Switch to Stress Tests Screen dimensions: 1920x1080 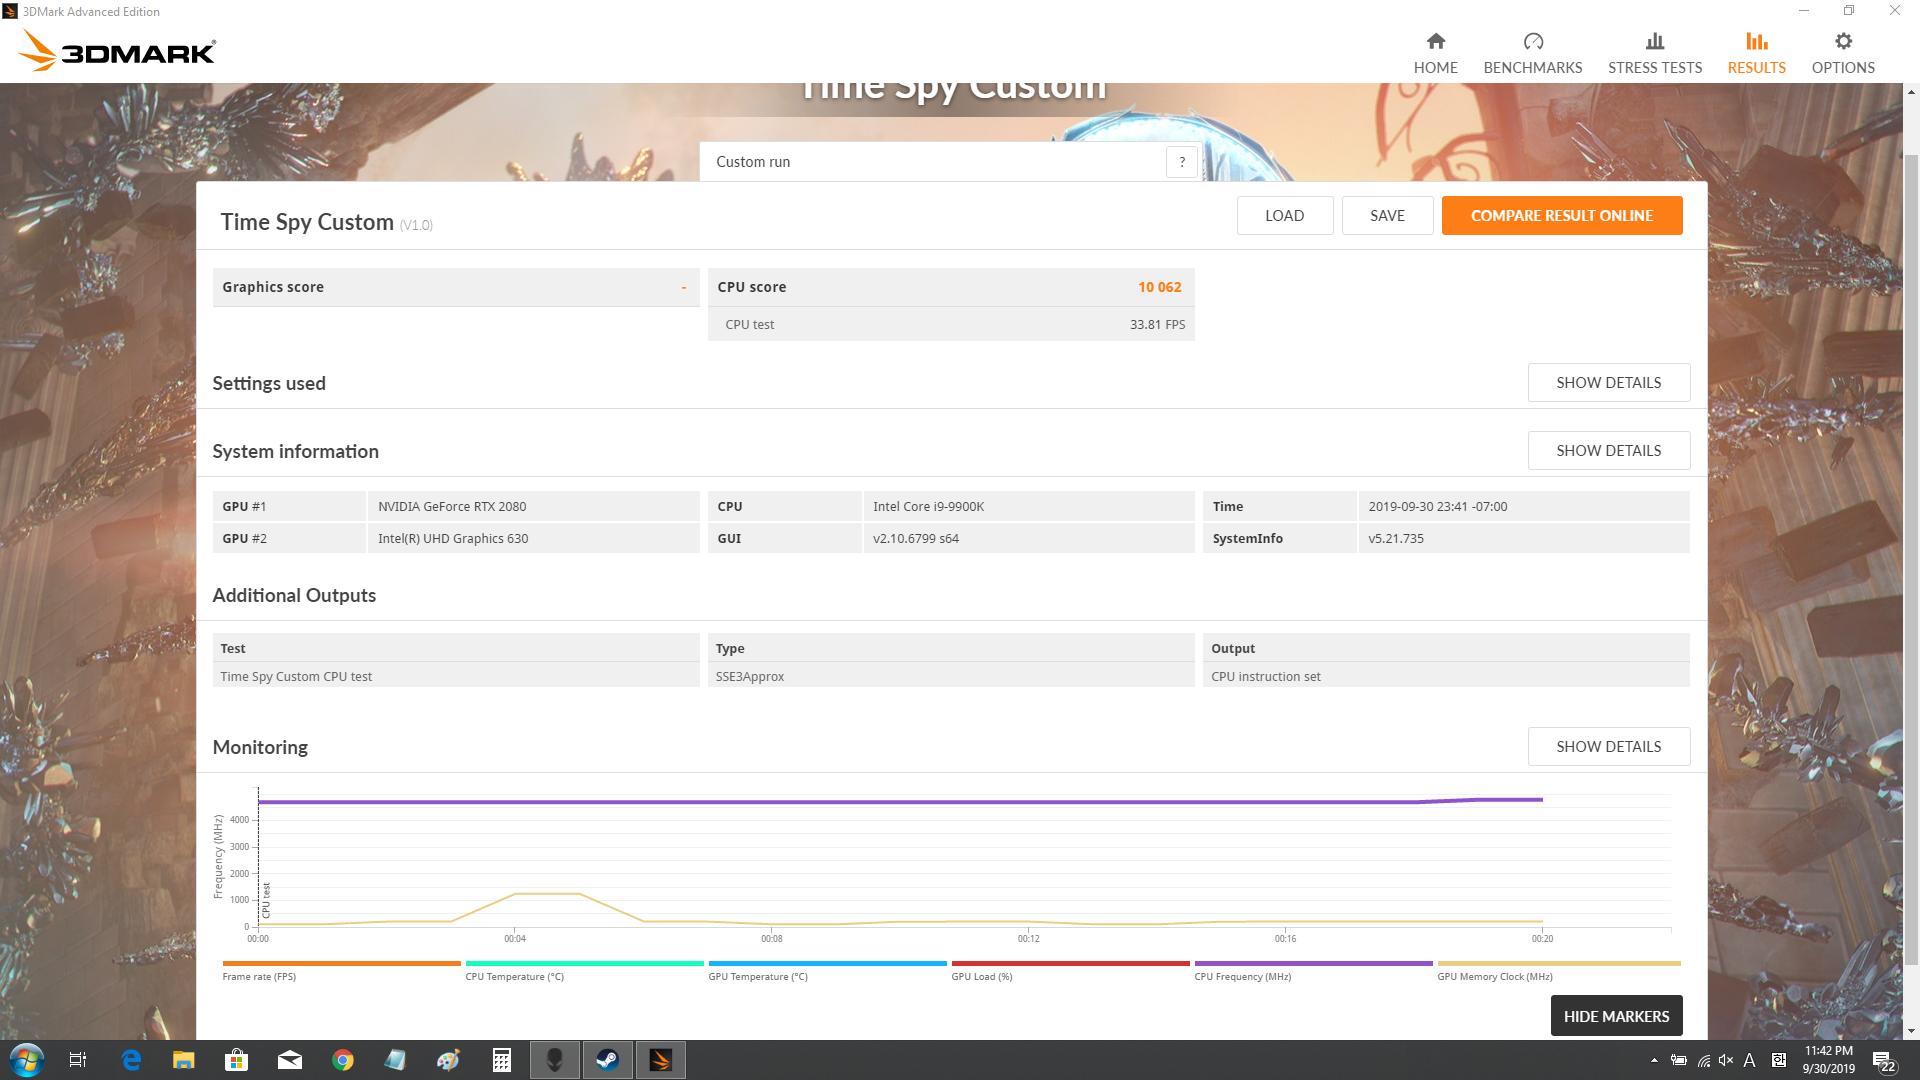[x=1654, y=53]
